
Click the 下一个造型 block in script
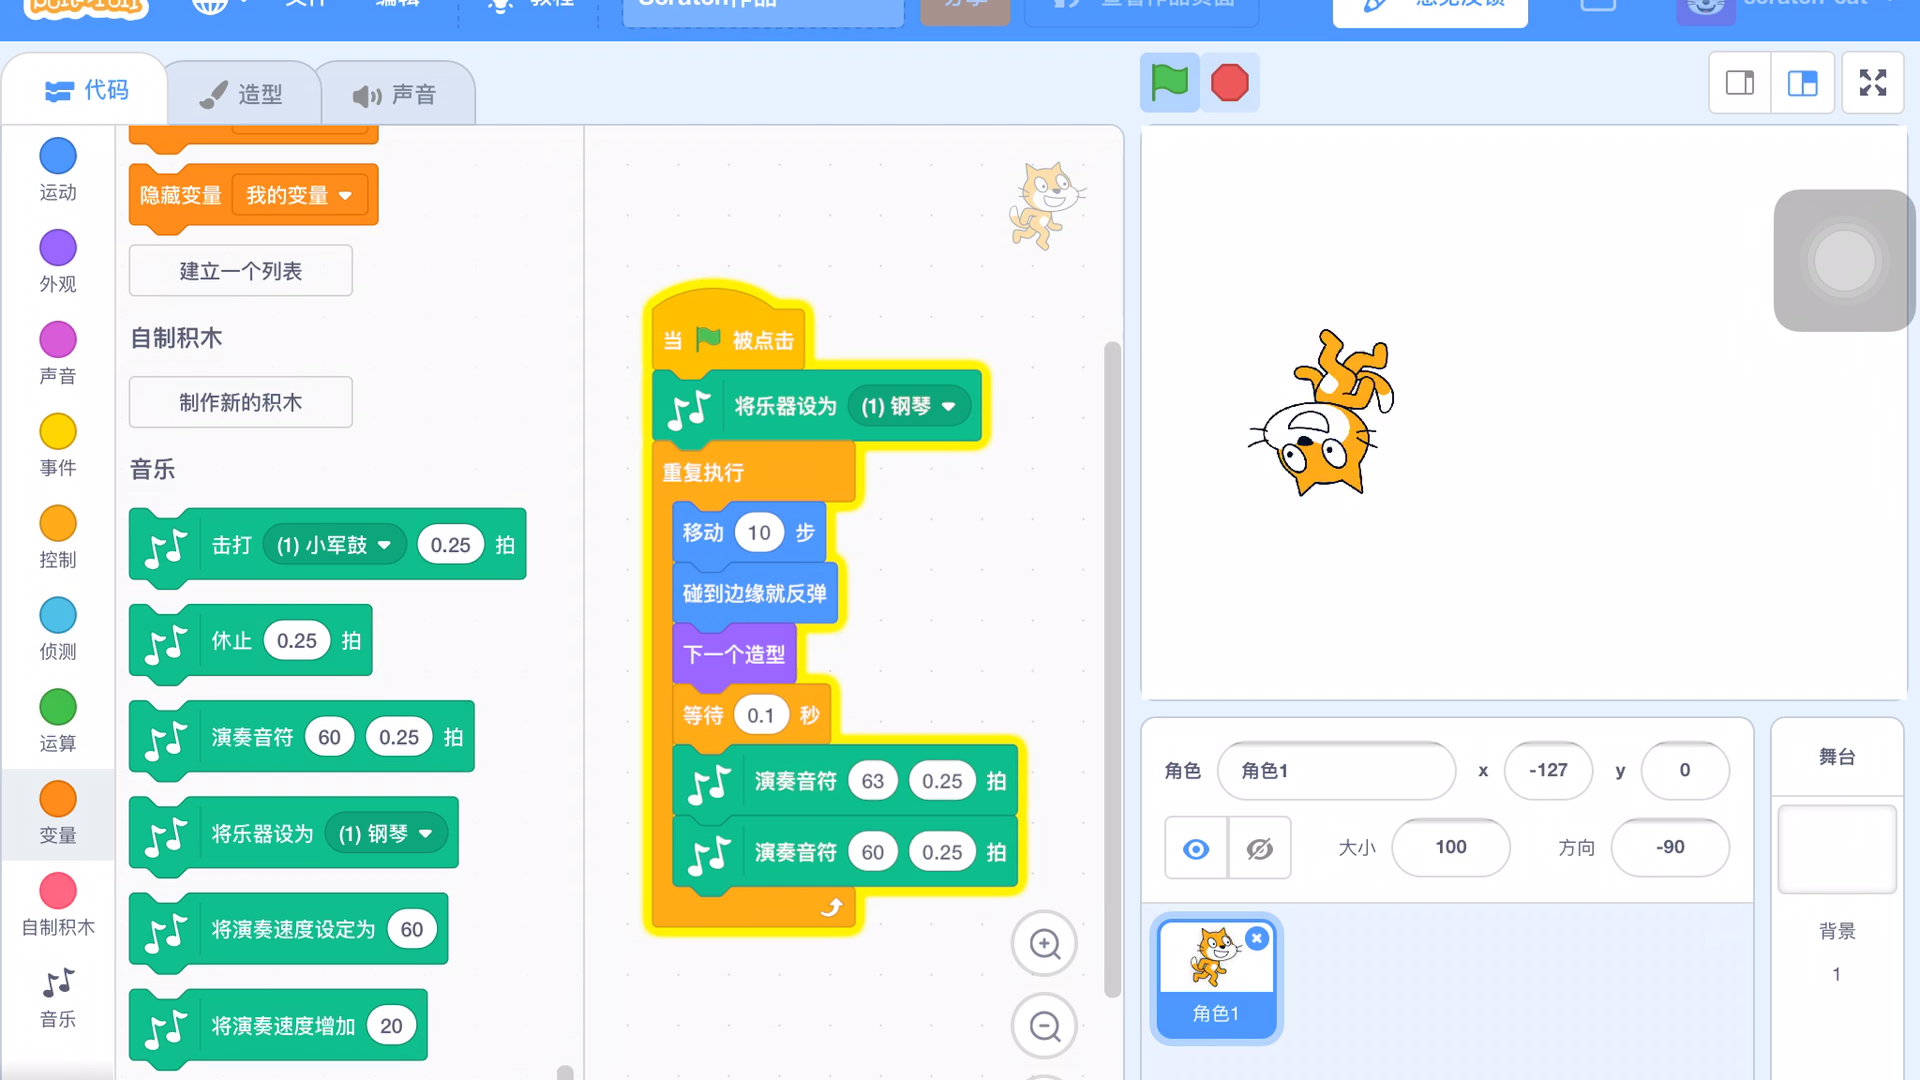[734, 654]
